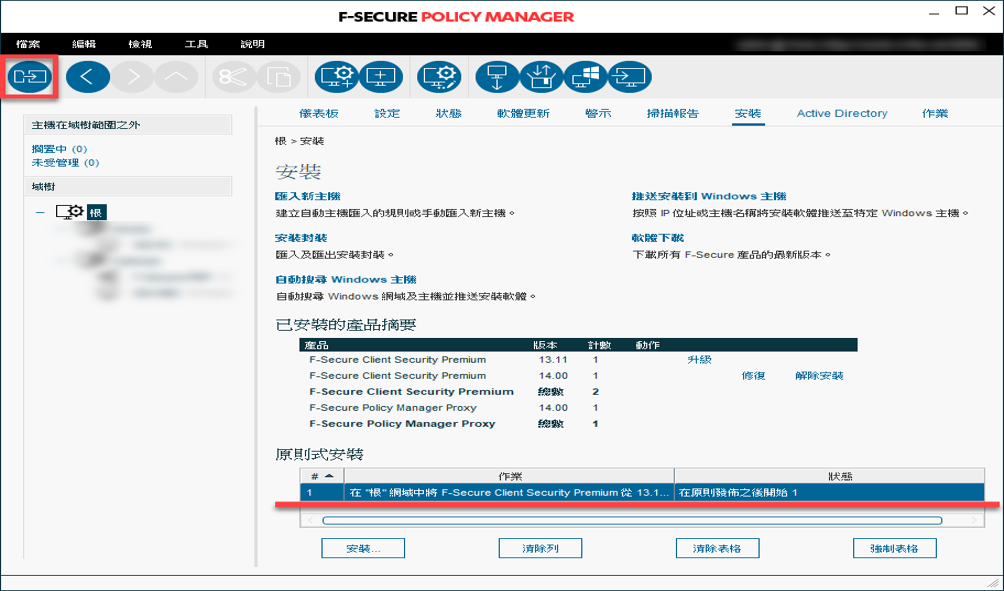
Task: Click the installation packages box icon
Action: click(x=540, y=77)
